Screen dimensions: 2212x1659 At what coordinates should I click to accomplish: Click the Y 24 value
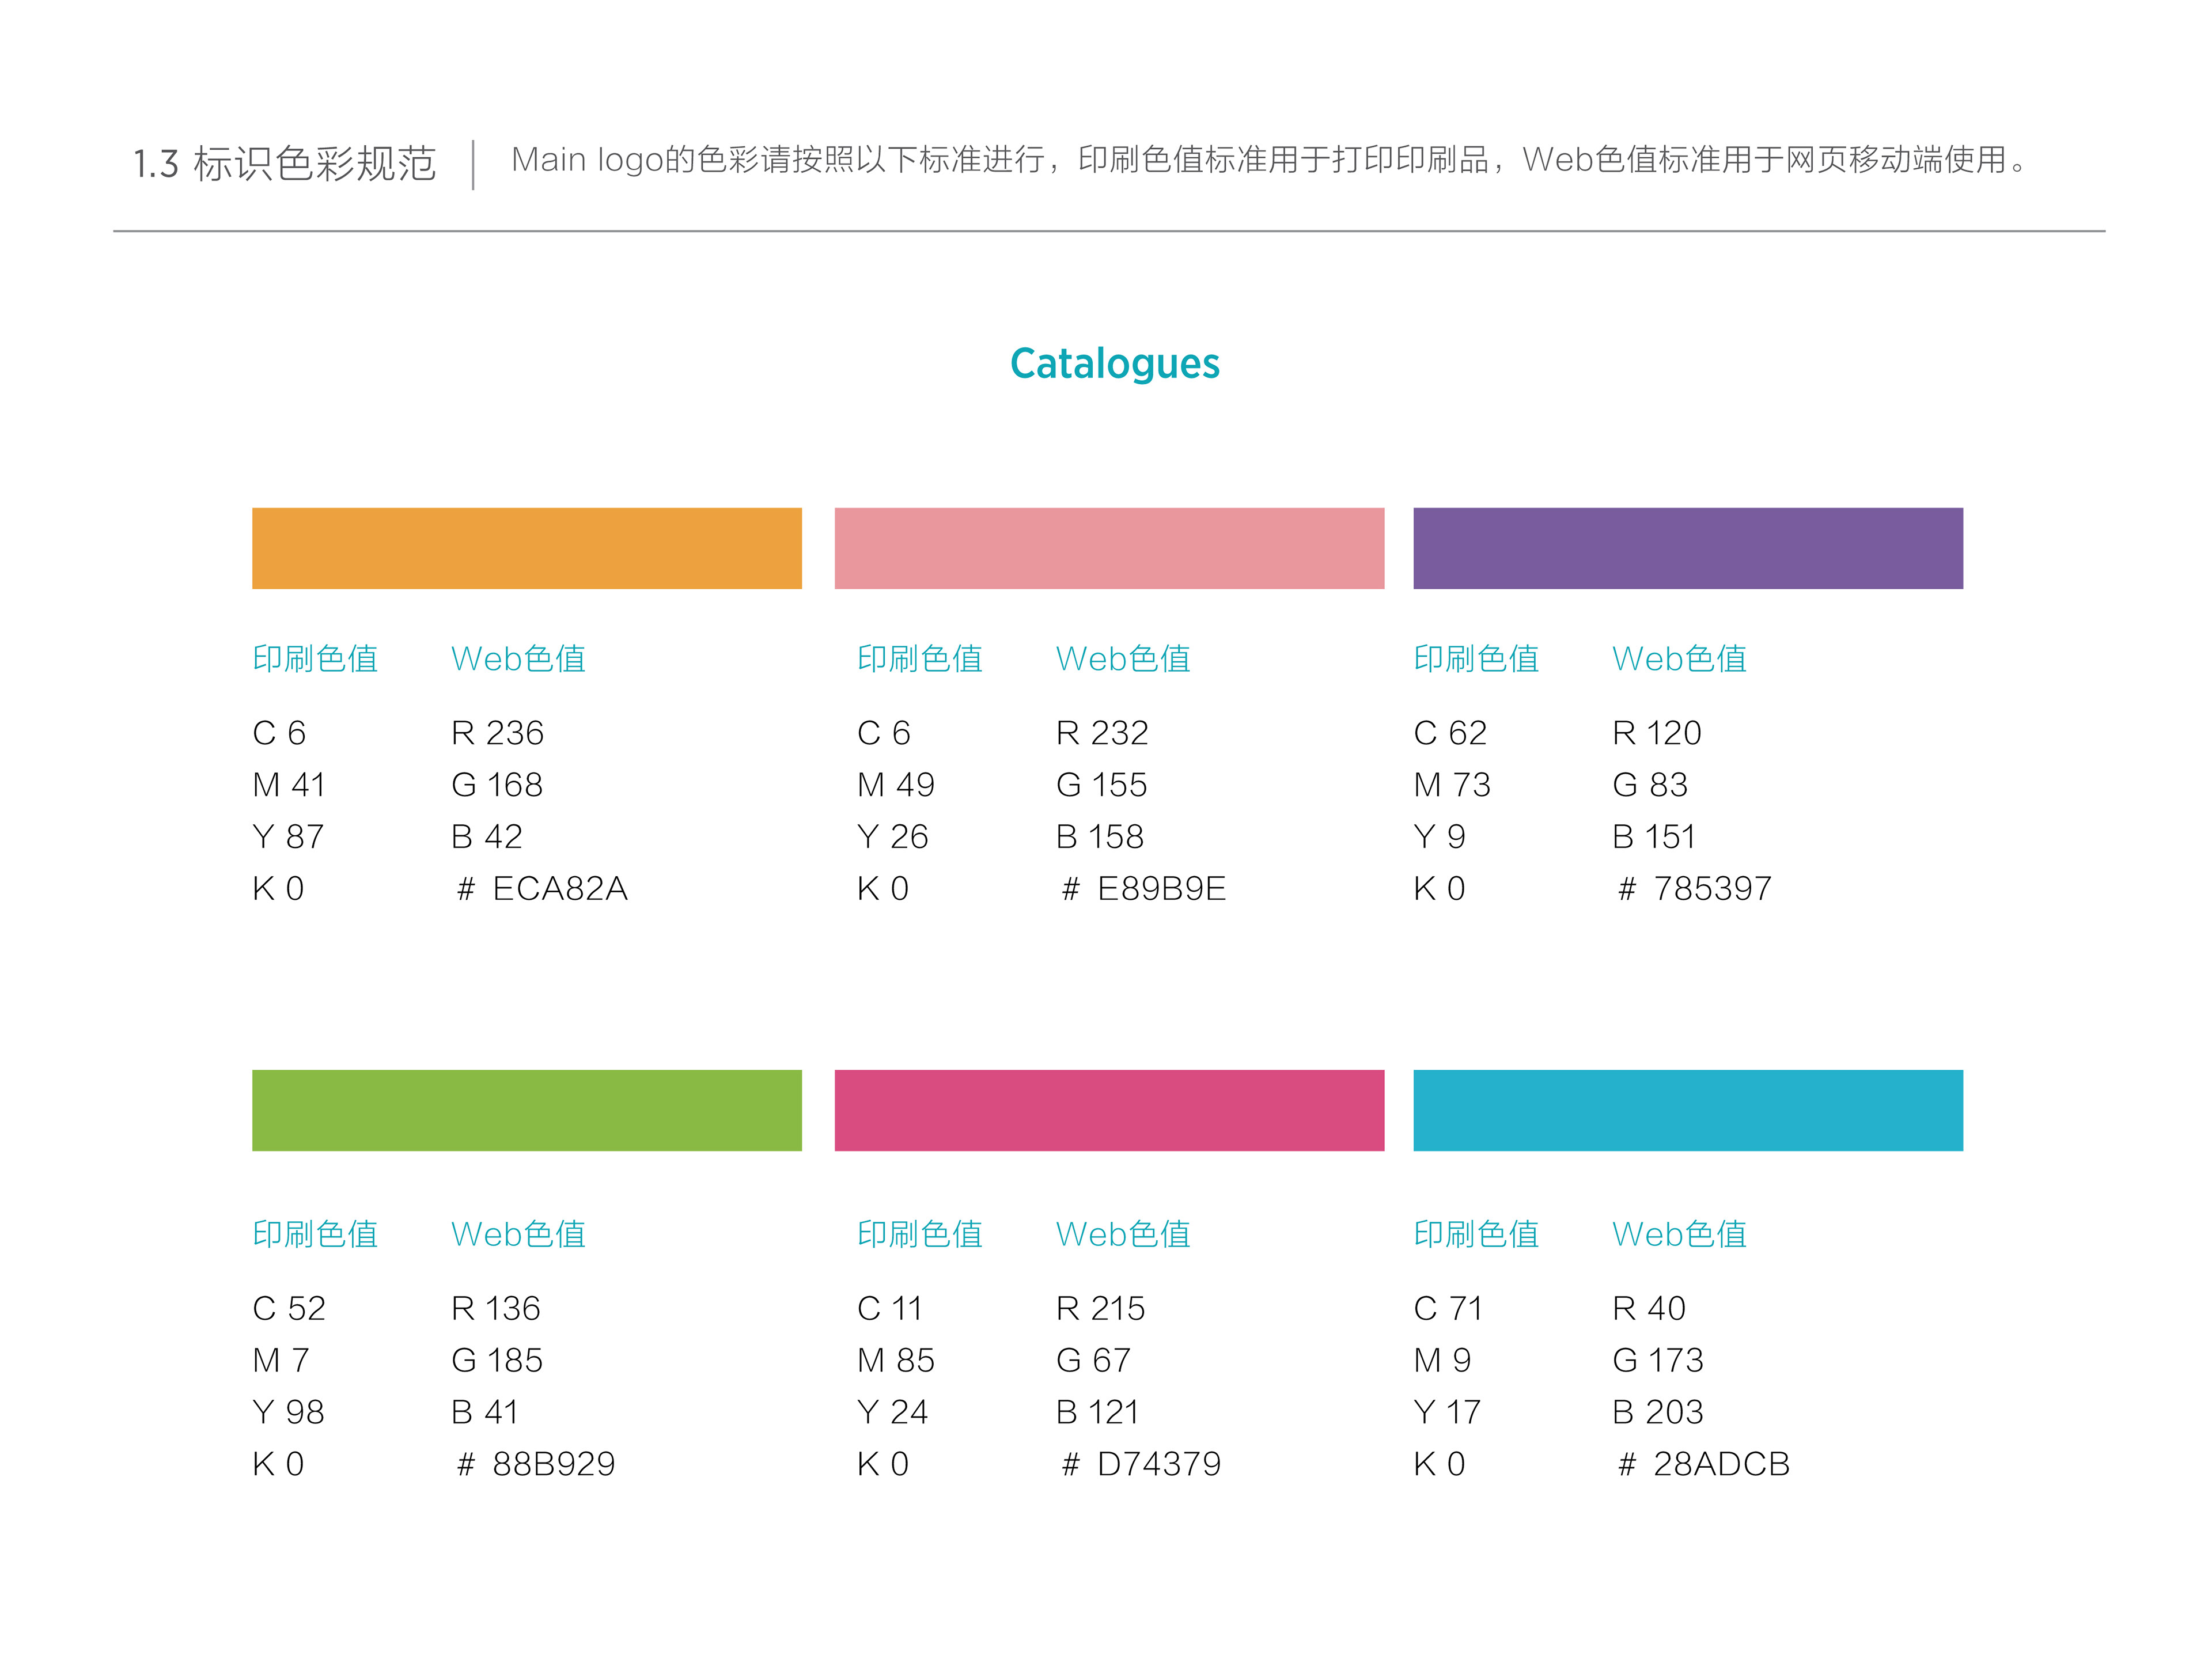click(893, 1412)
